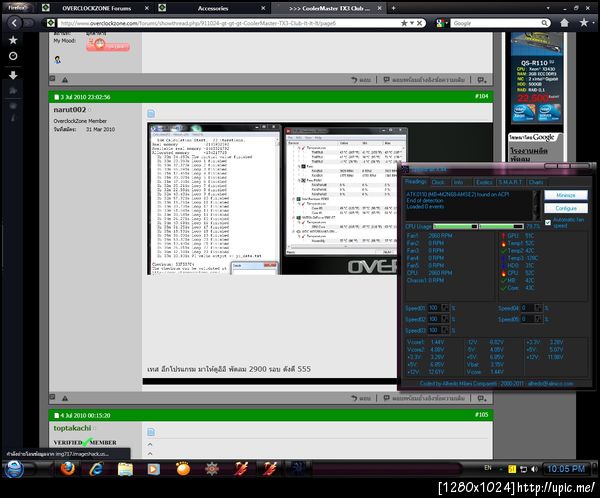600x498 pixels.
Task: Open Firefox from the taskbar
Action: tap(68, 469)
